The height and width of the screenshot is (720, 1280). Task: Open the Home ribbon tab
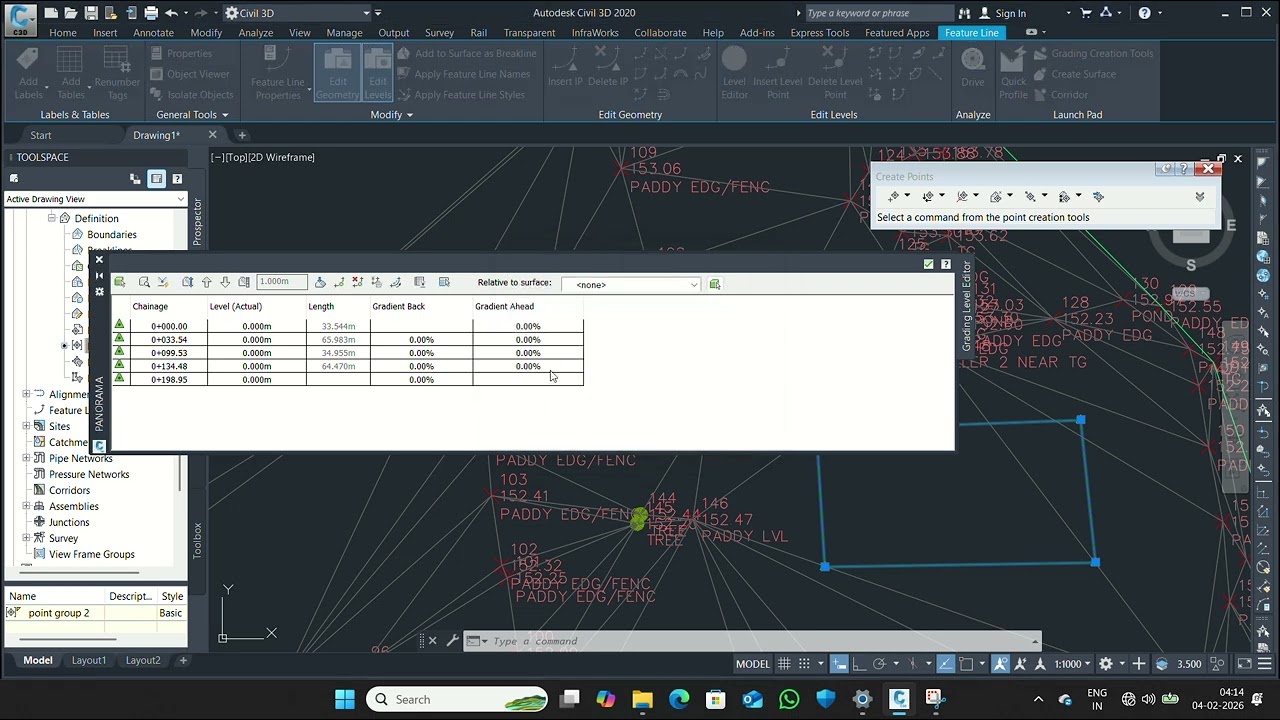pyautogui.click(x=63, y=33)
